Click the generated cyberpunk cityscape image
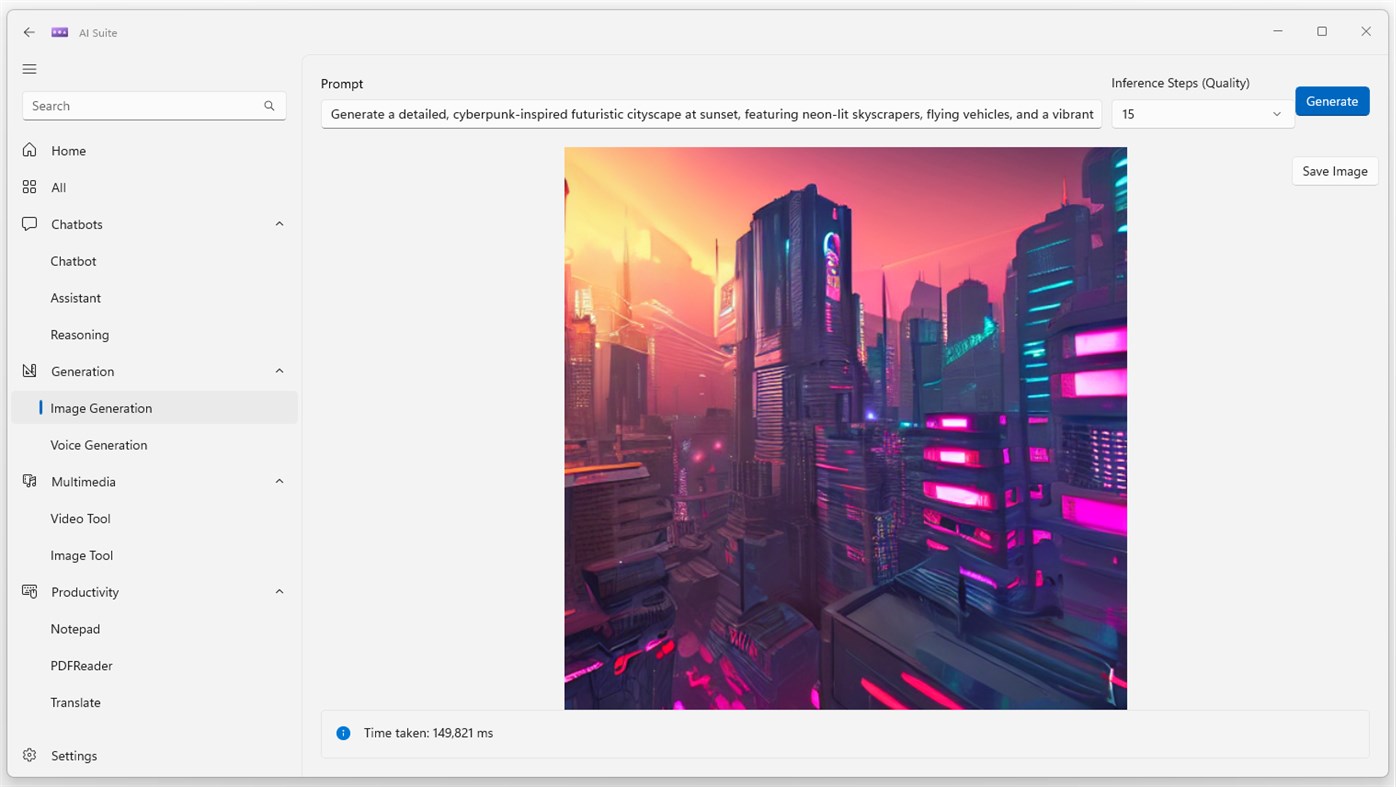The width and height of the screenshot is (1396, 787). tap(845, 428)
